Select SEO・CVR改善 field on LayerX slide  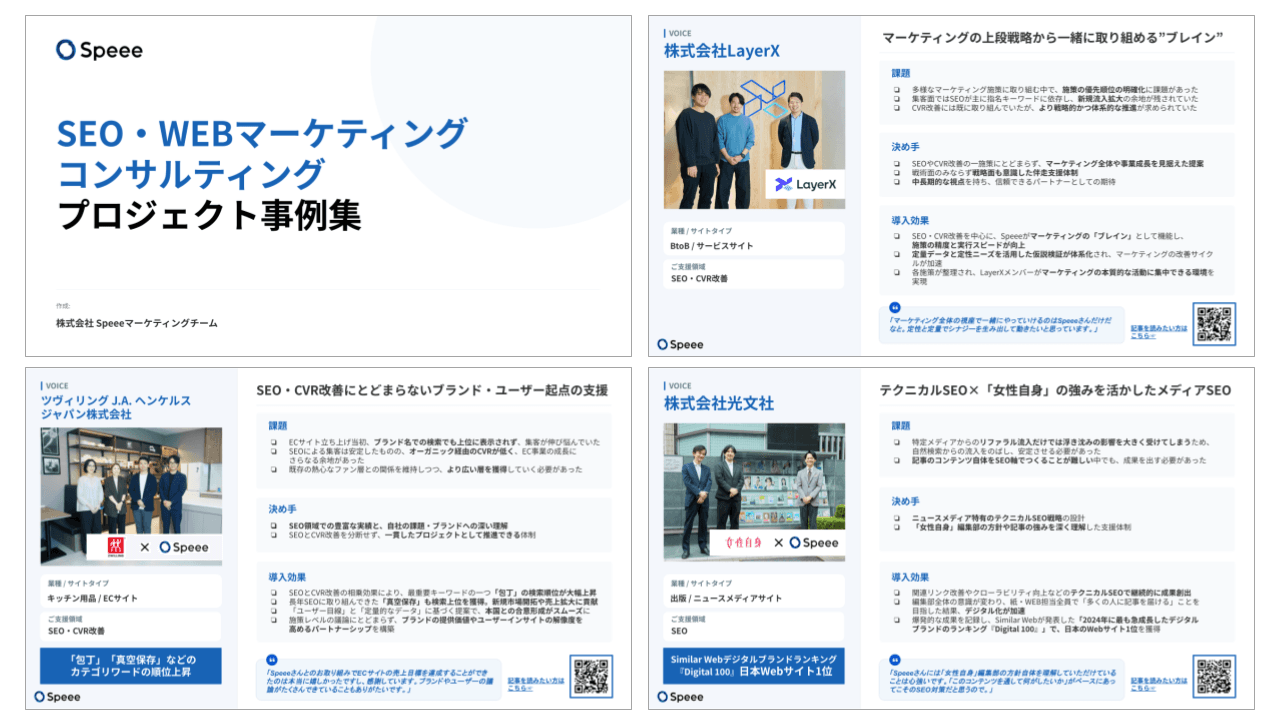[754, 273]
